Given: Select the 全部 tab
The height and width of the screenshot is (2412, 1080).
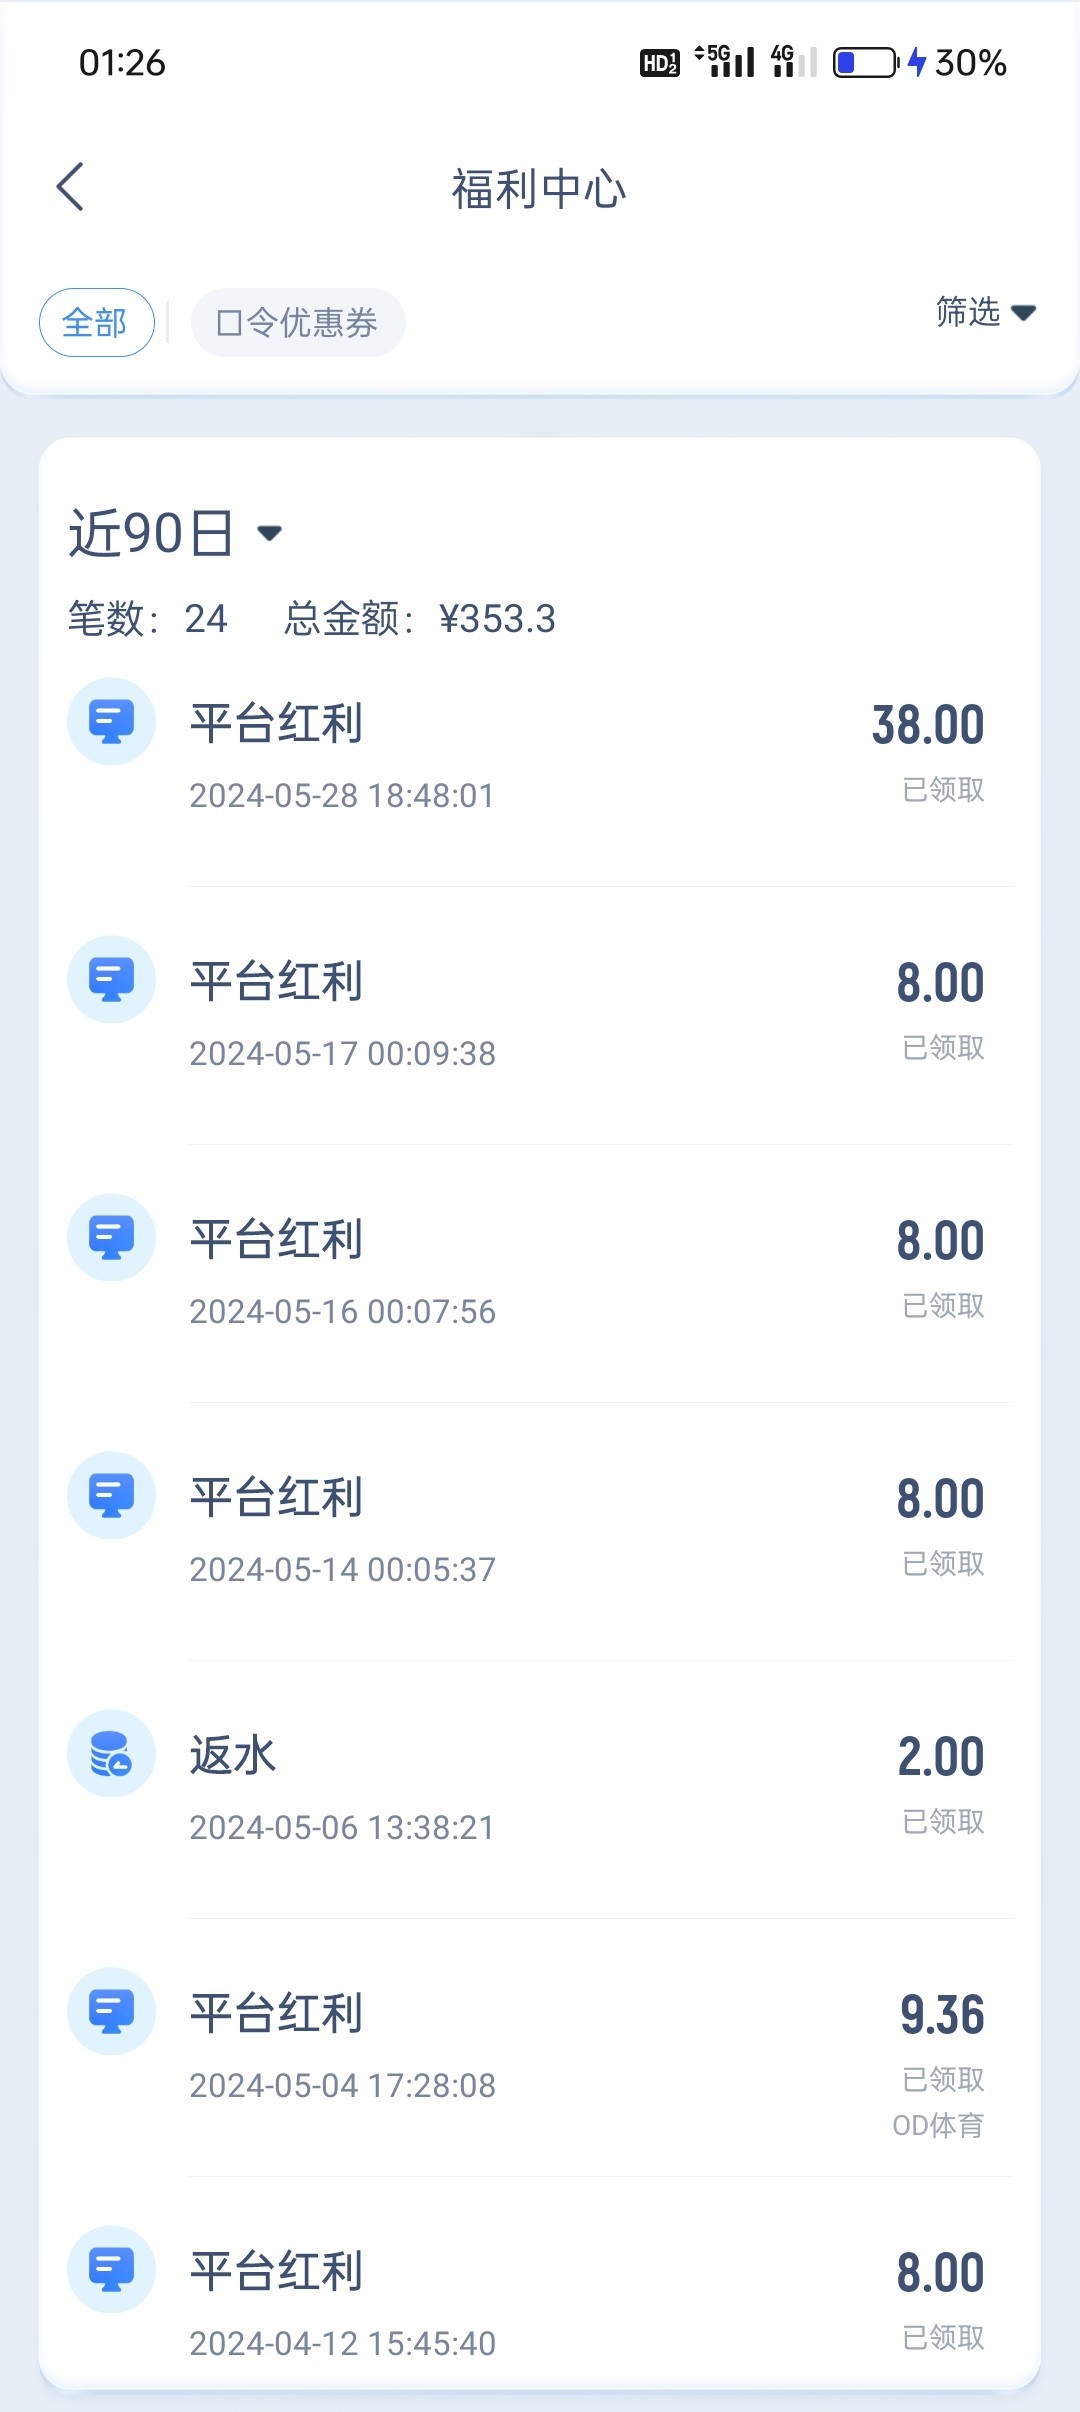Looking at the screenshot, I should coord(96,323).
